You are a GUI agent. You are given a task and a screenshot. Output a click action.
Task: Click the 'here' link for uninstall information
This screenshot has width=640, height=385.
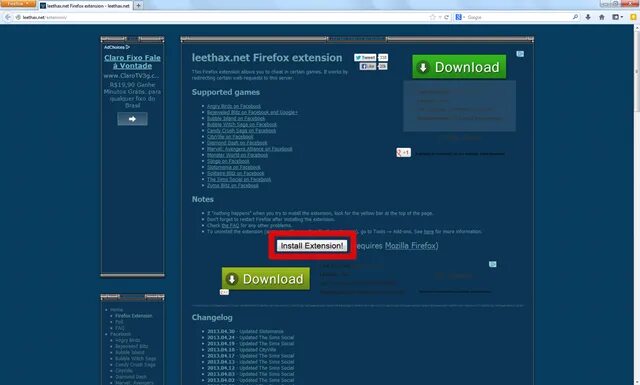[x=429, y=231]
